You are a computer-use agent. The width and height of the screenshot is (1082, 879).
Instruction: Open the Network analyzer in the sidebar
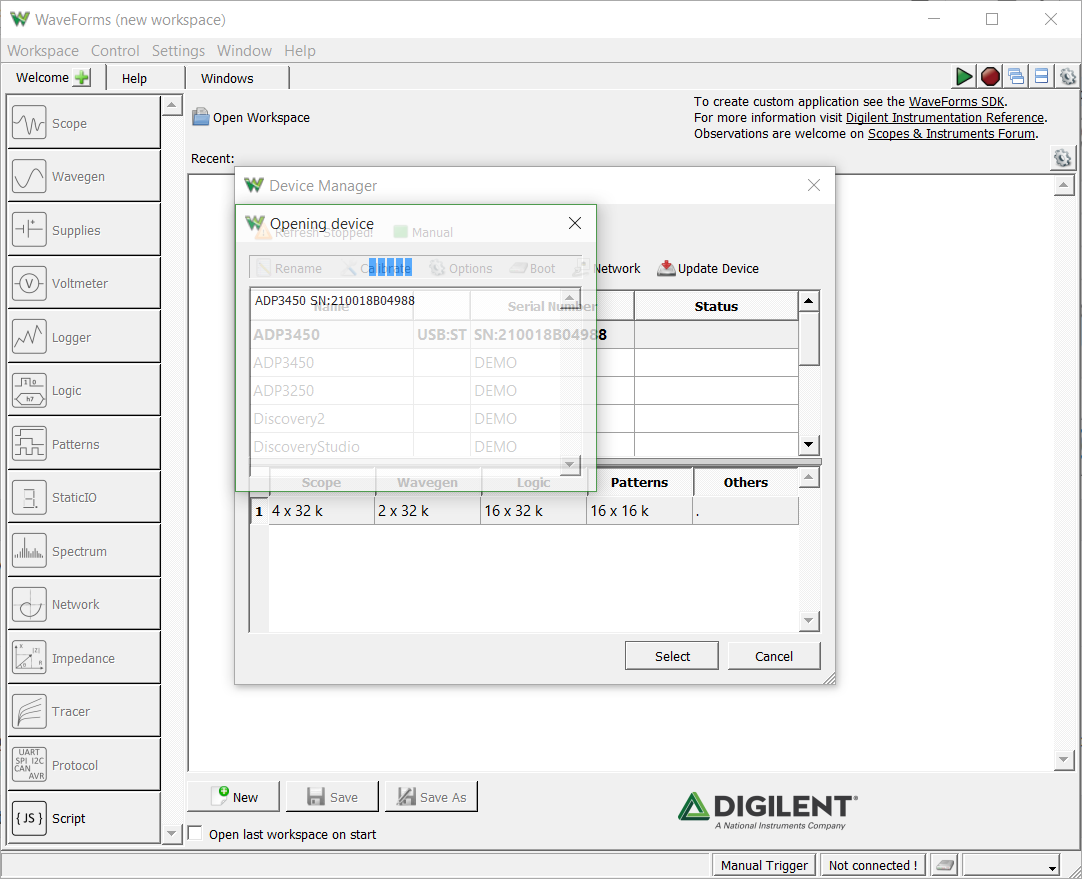pos(83,604)
